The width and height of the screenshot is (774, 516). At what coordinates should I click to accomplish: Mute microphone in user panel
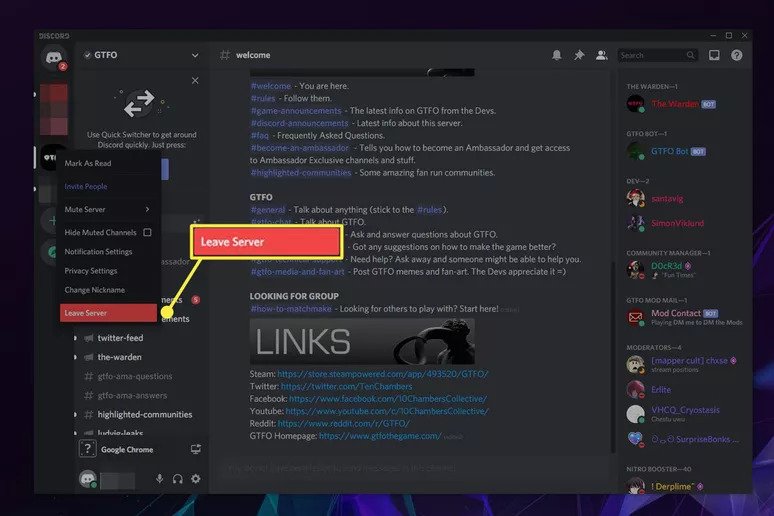click(x=159, y=478)
